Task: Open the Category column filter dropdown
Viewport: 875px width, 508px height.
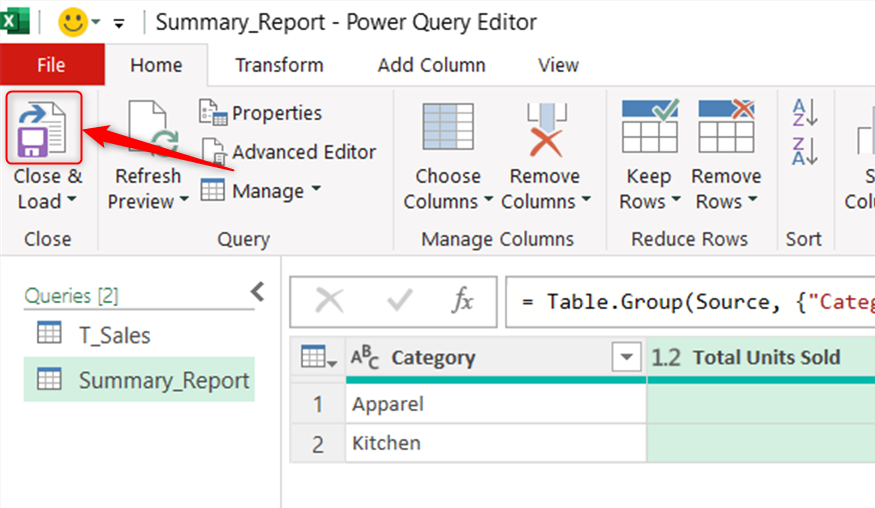Action: tap(626, 357)
